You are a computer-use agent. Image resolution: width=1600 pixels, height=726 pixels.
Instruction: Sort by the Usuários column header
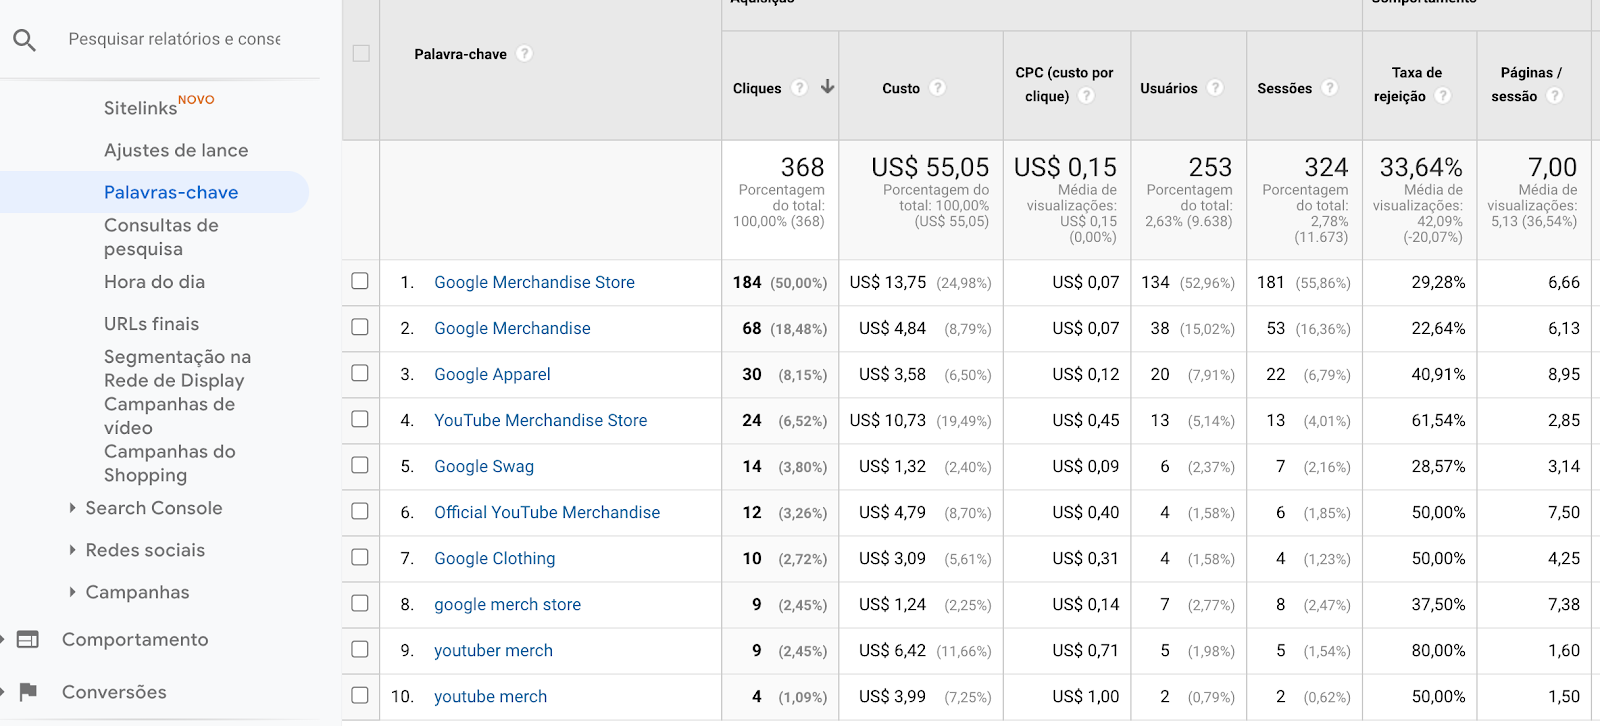tap(1169, 88)
